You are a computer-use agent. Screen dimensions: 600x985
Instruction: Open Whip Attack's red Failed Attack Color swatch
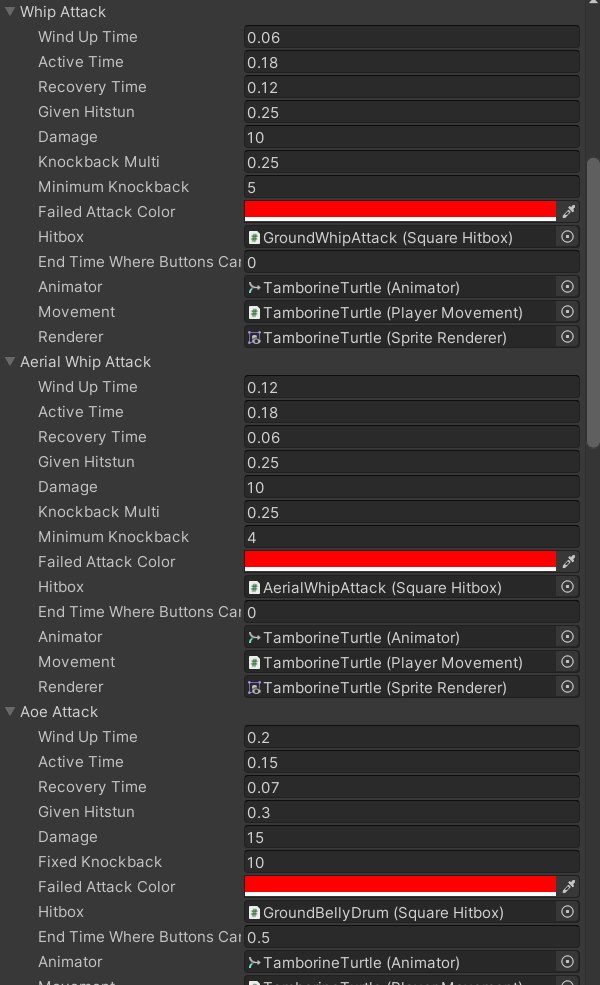(x=400, y=211)
